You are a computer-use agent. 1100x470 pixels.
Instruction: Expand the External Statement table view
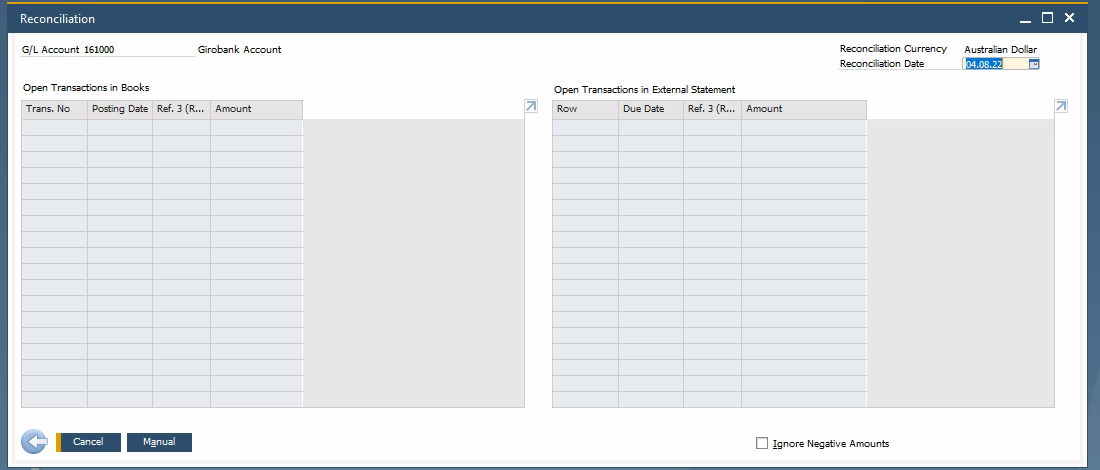[x=1060, y=106]
